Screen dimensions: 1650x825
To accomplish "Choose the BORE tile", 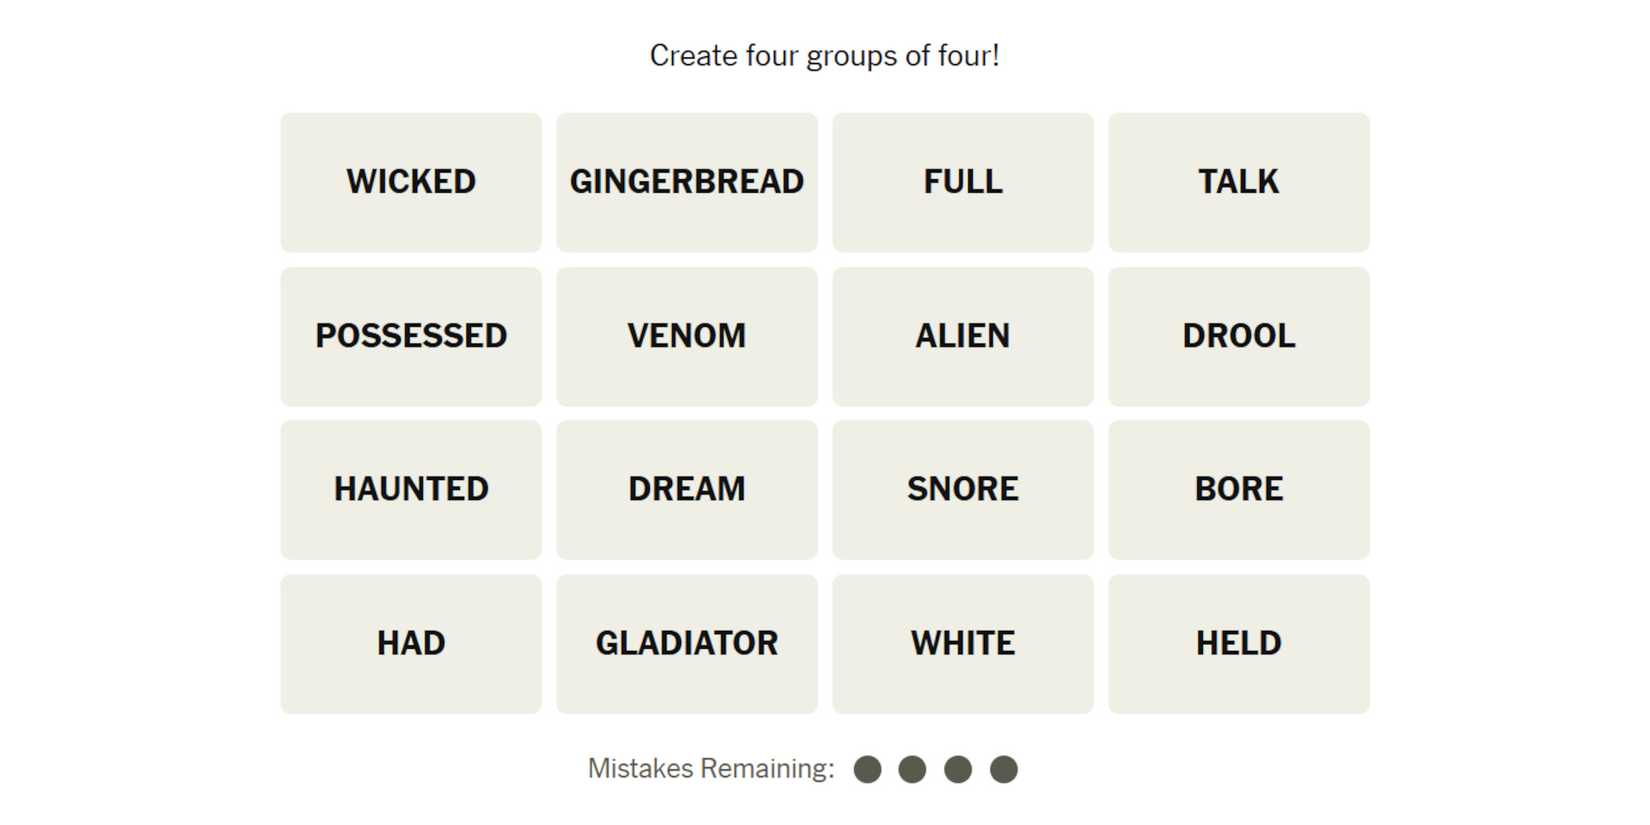I will tap(1239, 490).
